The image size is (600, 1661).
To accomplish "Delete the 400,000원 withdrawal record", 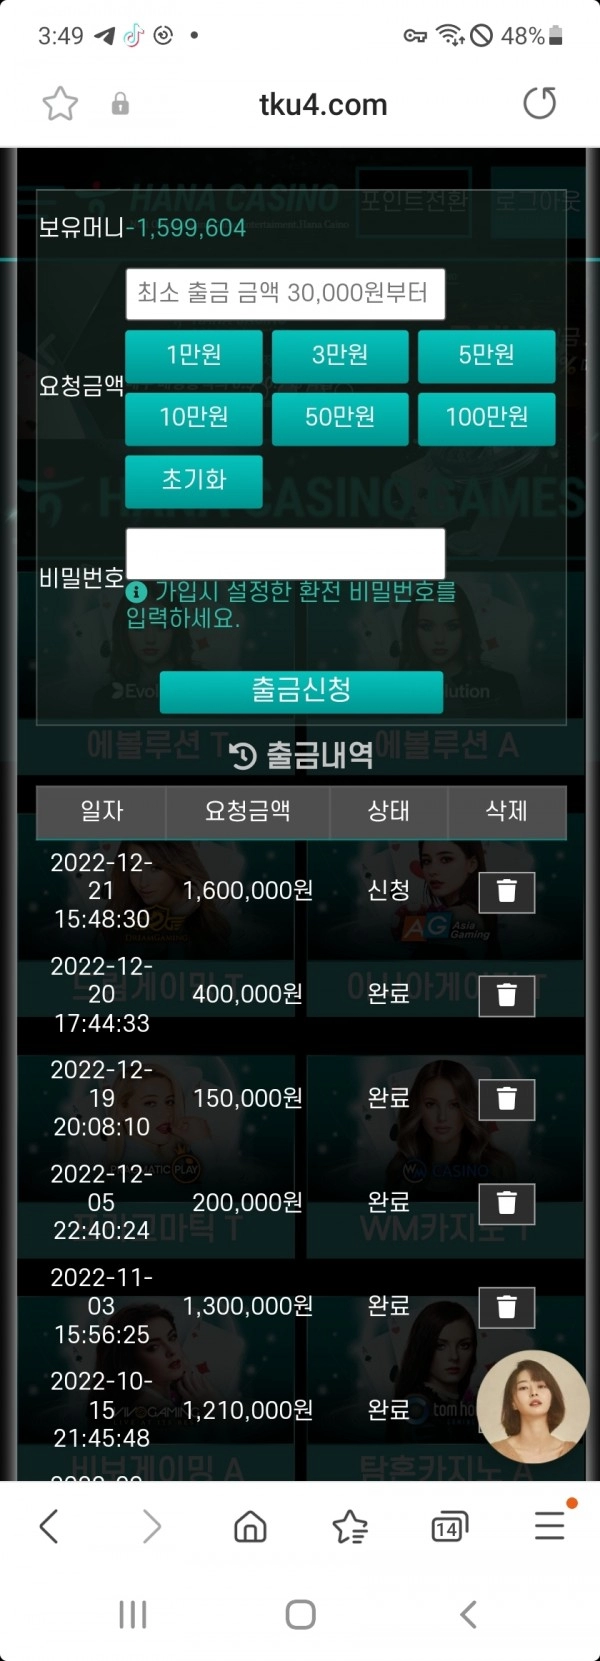I will (x=507, y=995).
